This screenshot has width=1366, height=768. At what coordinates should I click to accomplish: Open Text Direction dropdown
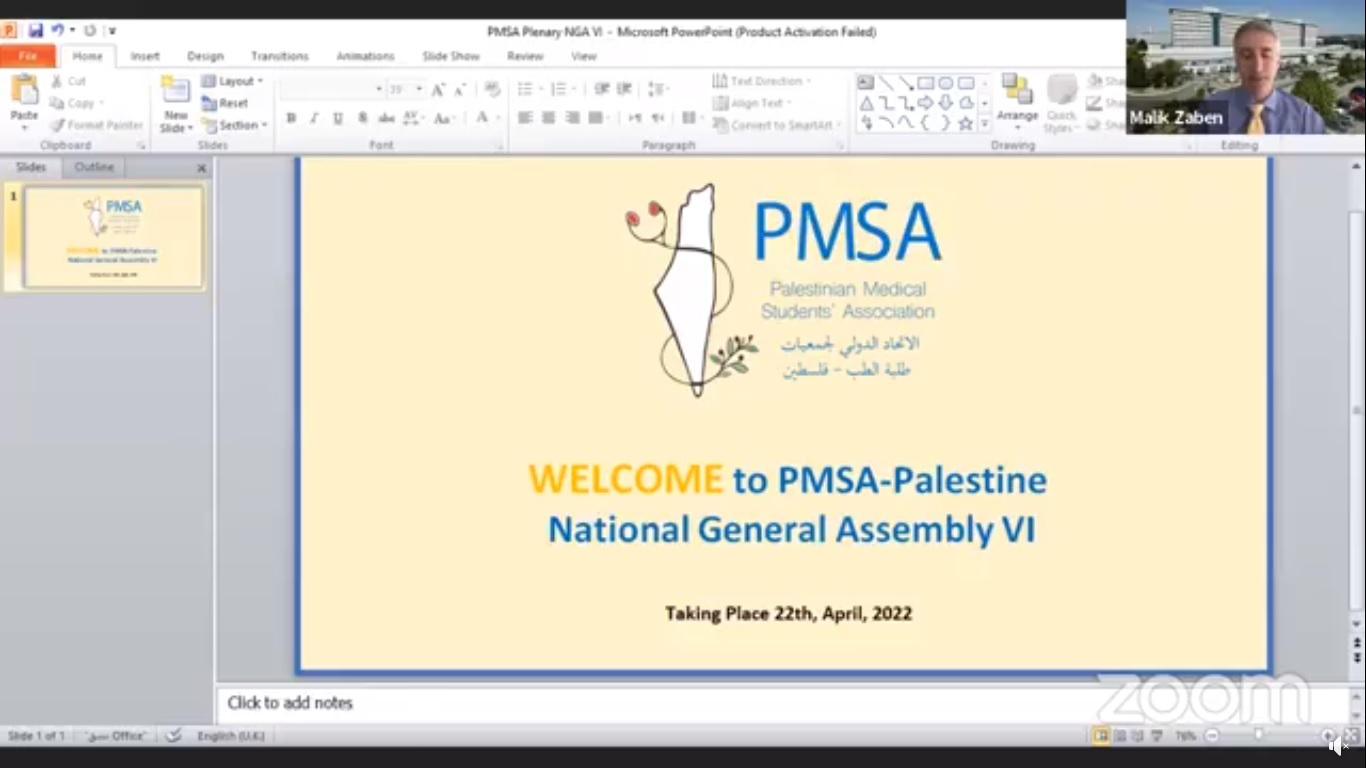(762, 81)
